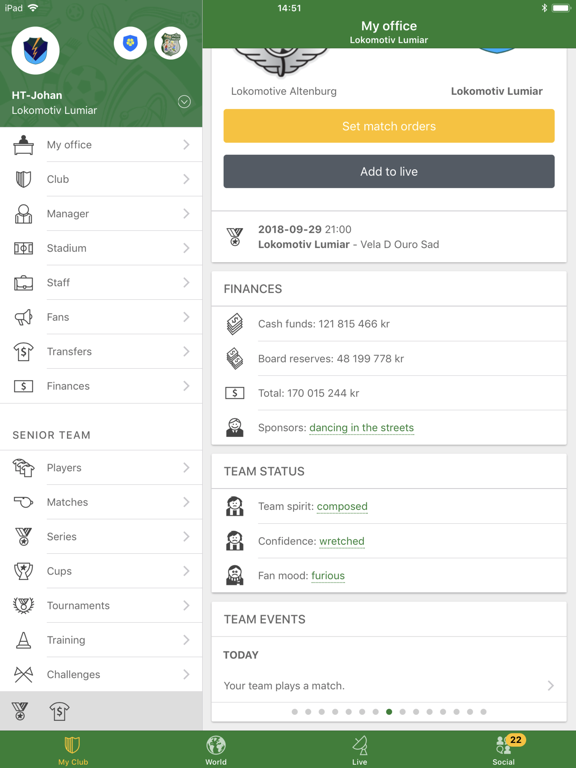This screenshot has width=576, height=768.
Task: Click the My office desk icon
Action: pyautogui.click(x=24, y=145)
